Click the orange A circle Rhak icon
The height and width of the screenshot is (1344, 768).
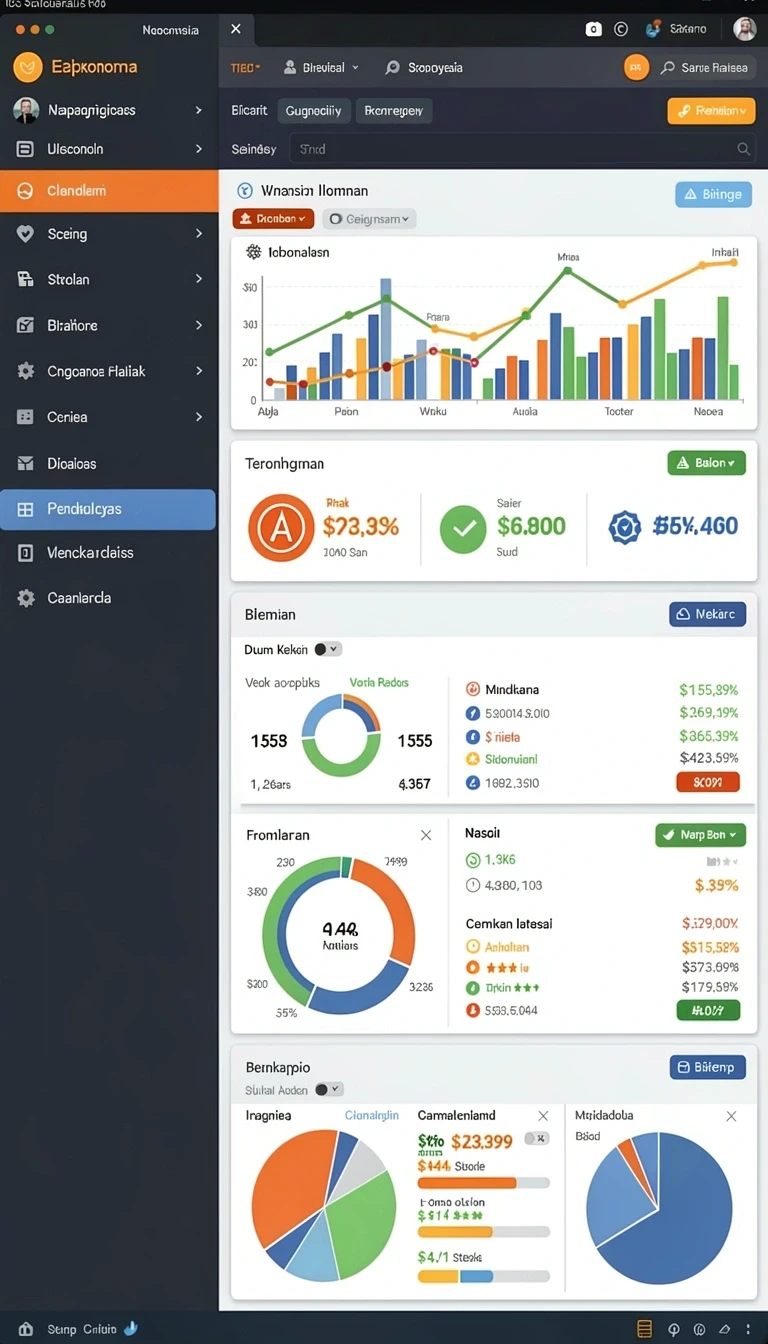pos(281,527)
